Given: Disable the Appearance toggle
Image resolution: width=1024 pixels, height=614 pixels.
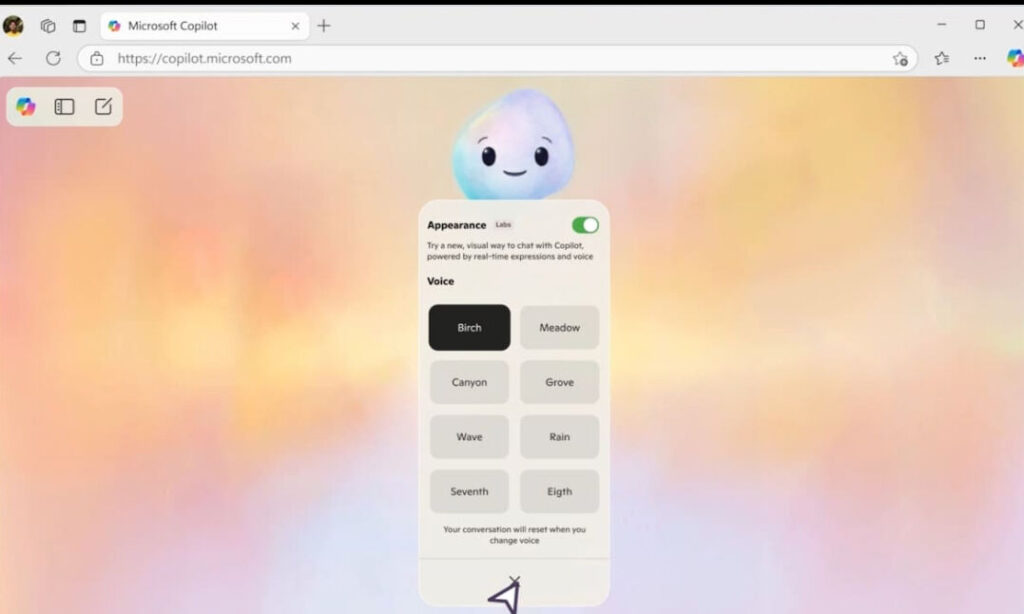Looking at the screenshot, I should [x=585, y=225].
